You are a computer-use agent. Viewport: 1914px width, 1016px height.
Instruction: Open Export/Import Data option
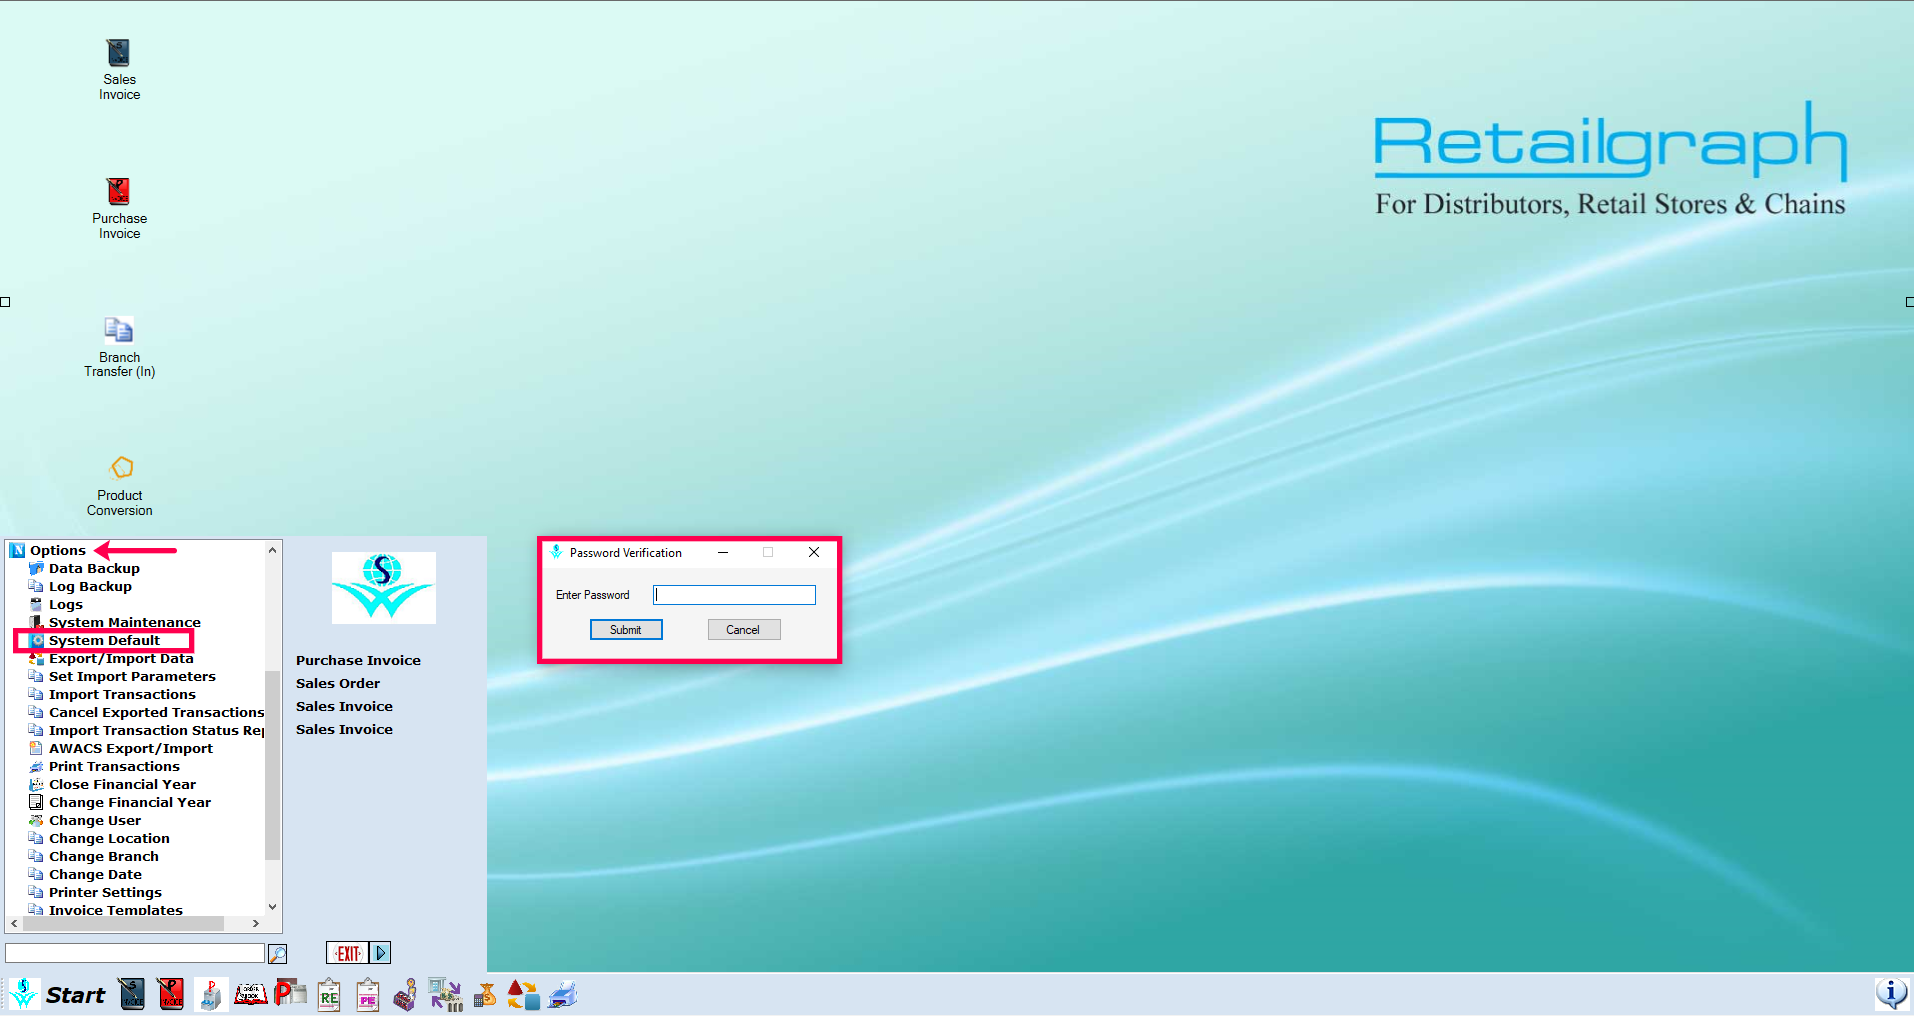(121, 658)
